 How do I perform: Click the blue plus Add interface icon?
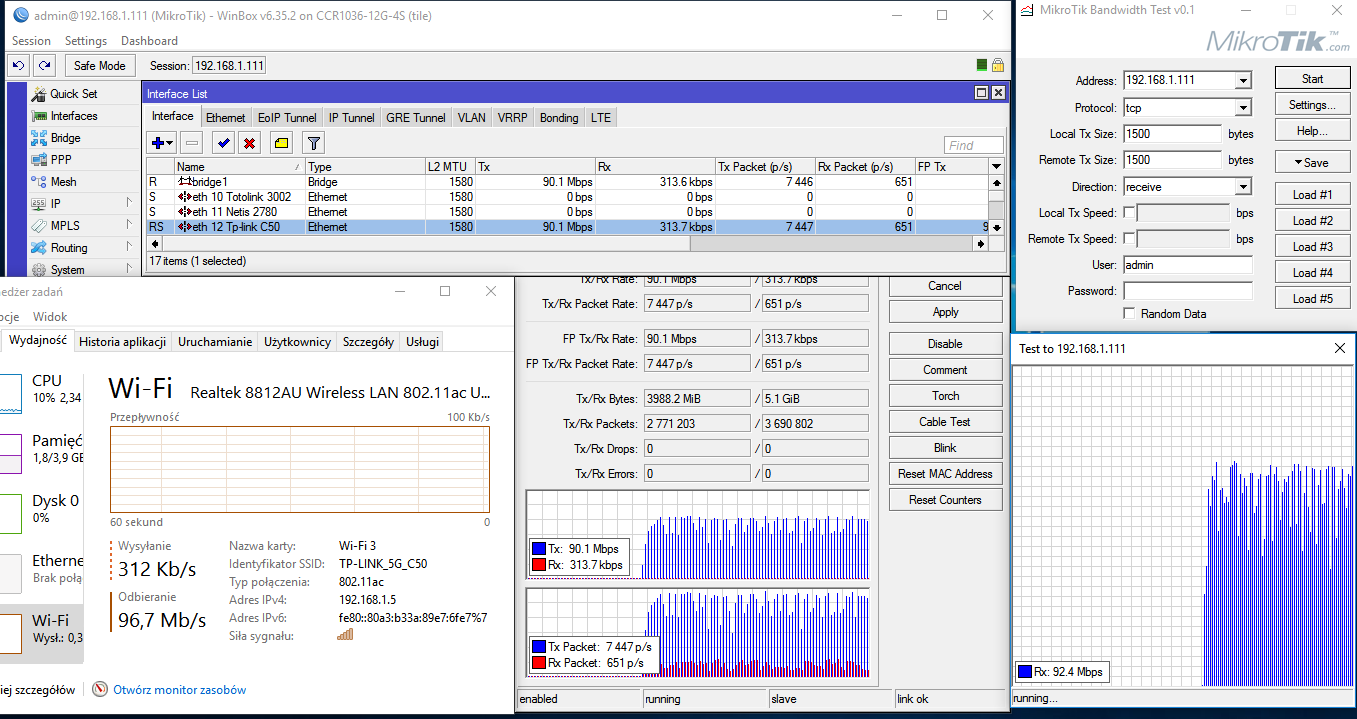[160, 143]
